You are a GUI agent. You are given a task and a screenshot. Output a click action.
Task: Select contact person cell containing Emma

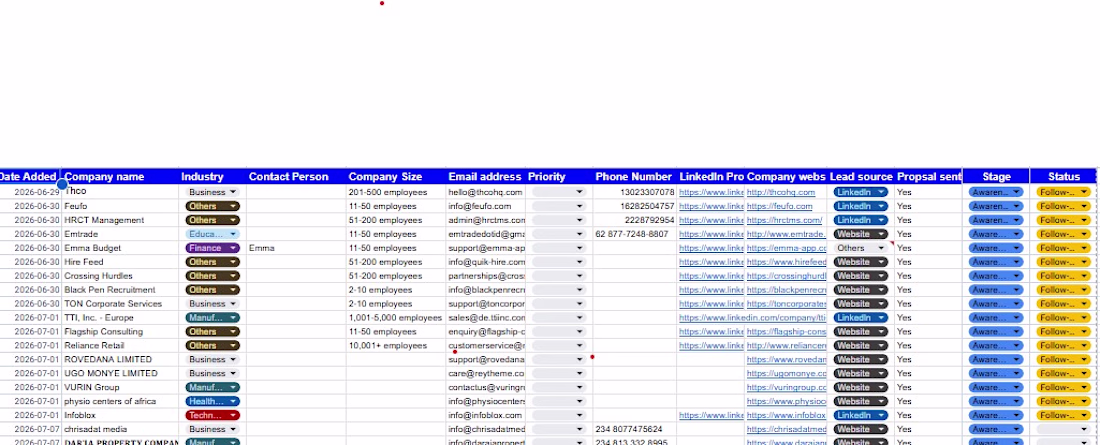[296, 248]
